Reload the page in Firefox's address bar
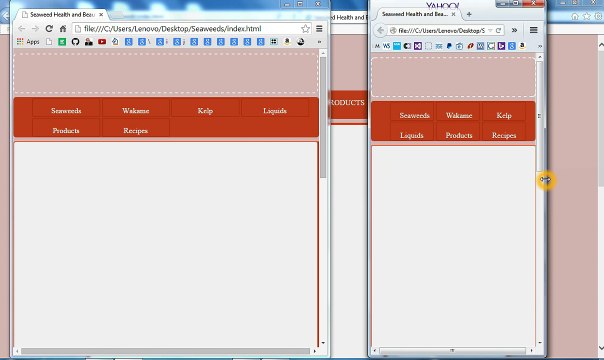 (x=498, y=30)
